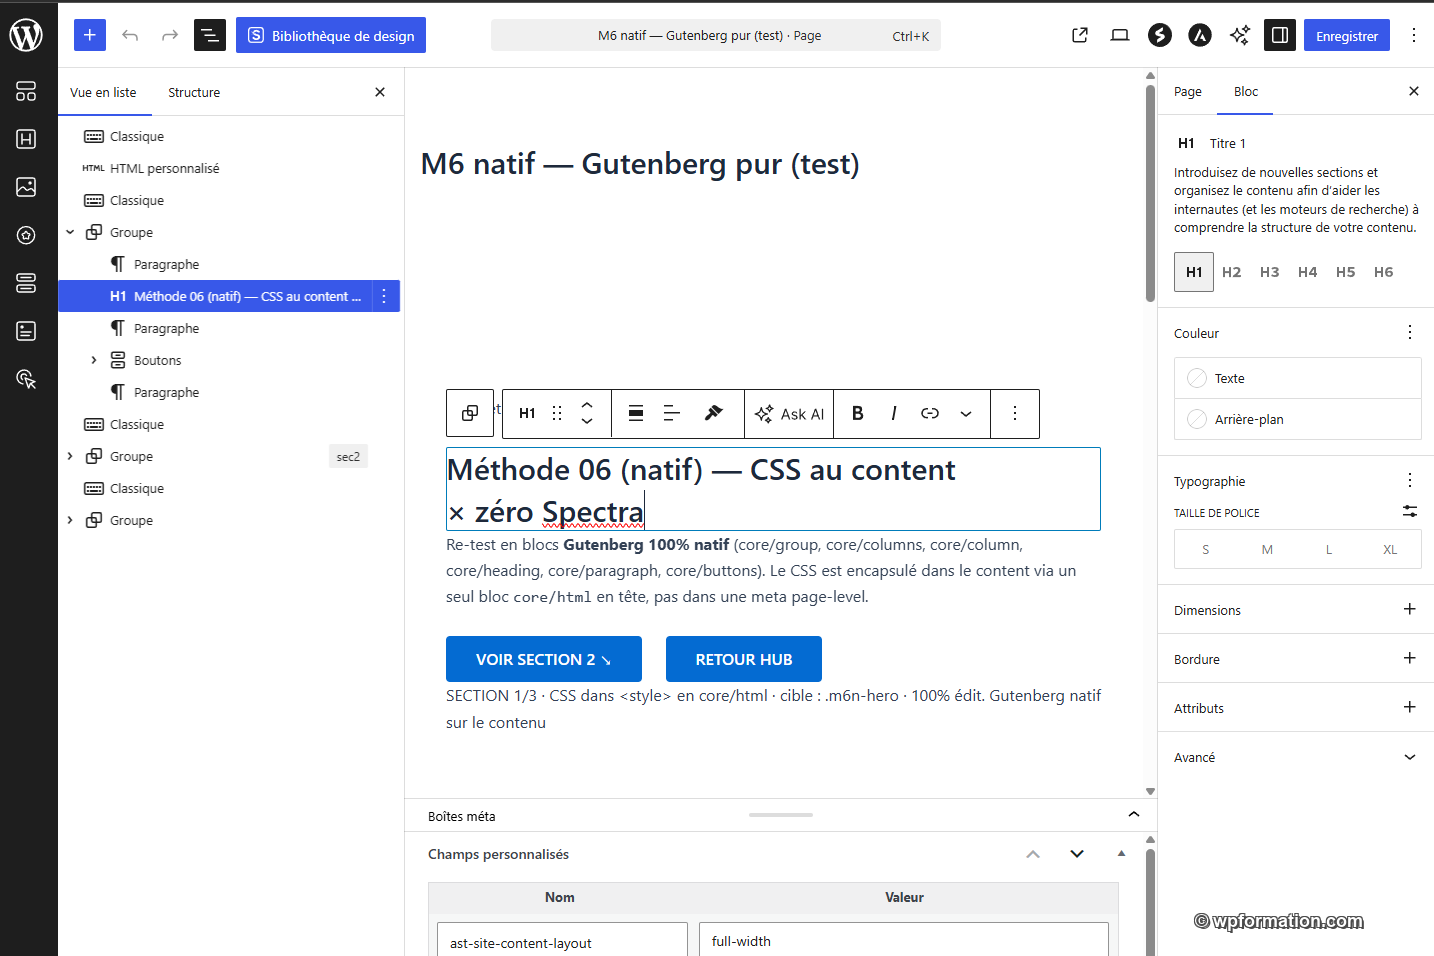Open more rich text controls dropdown
This screenshot has height=956, width=1434.
966,413
